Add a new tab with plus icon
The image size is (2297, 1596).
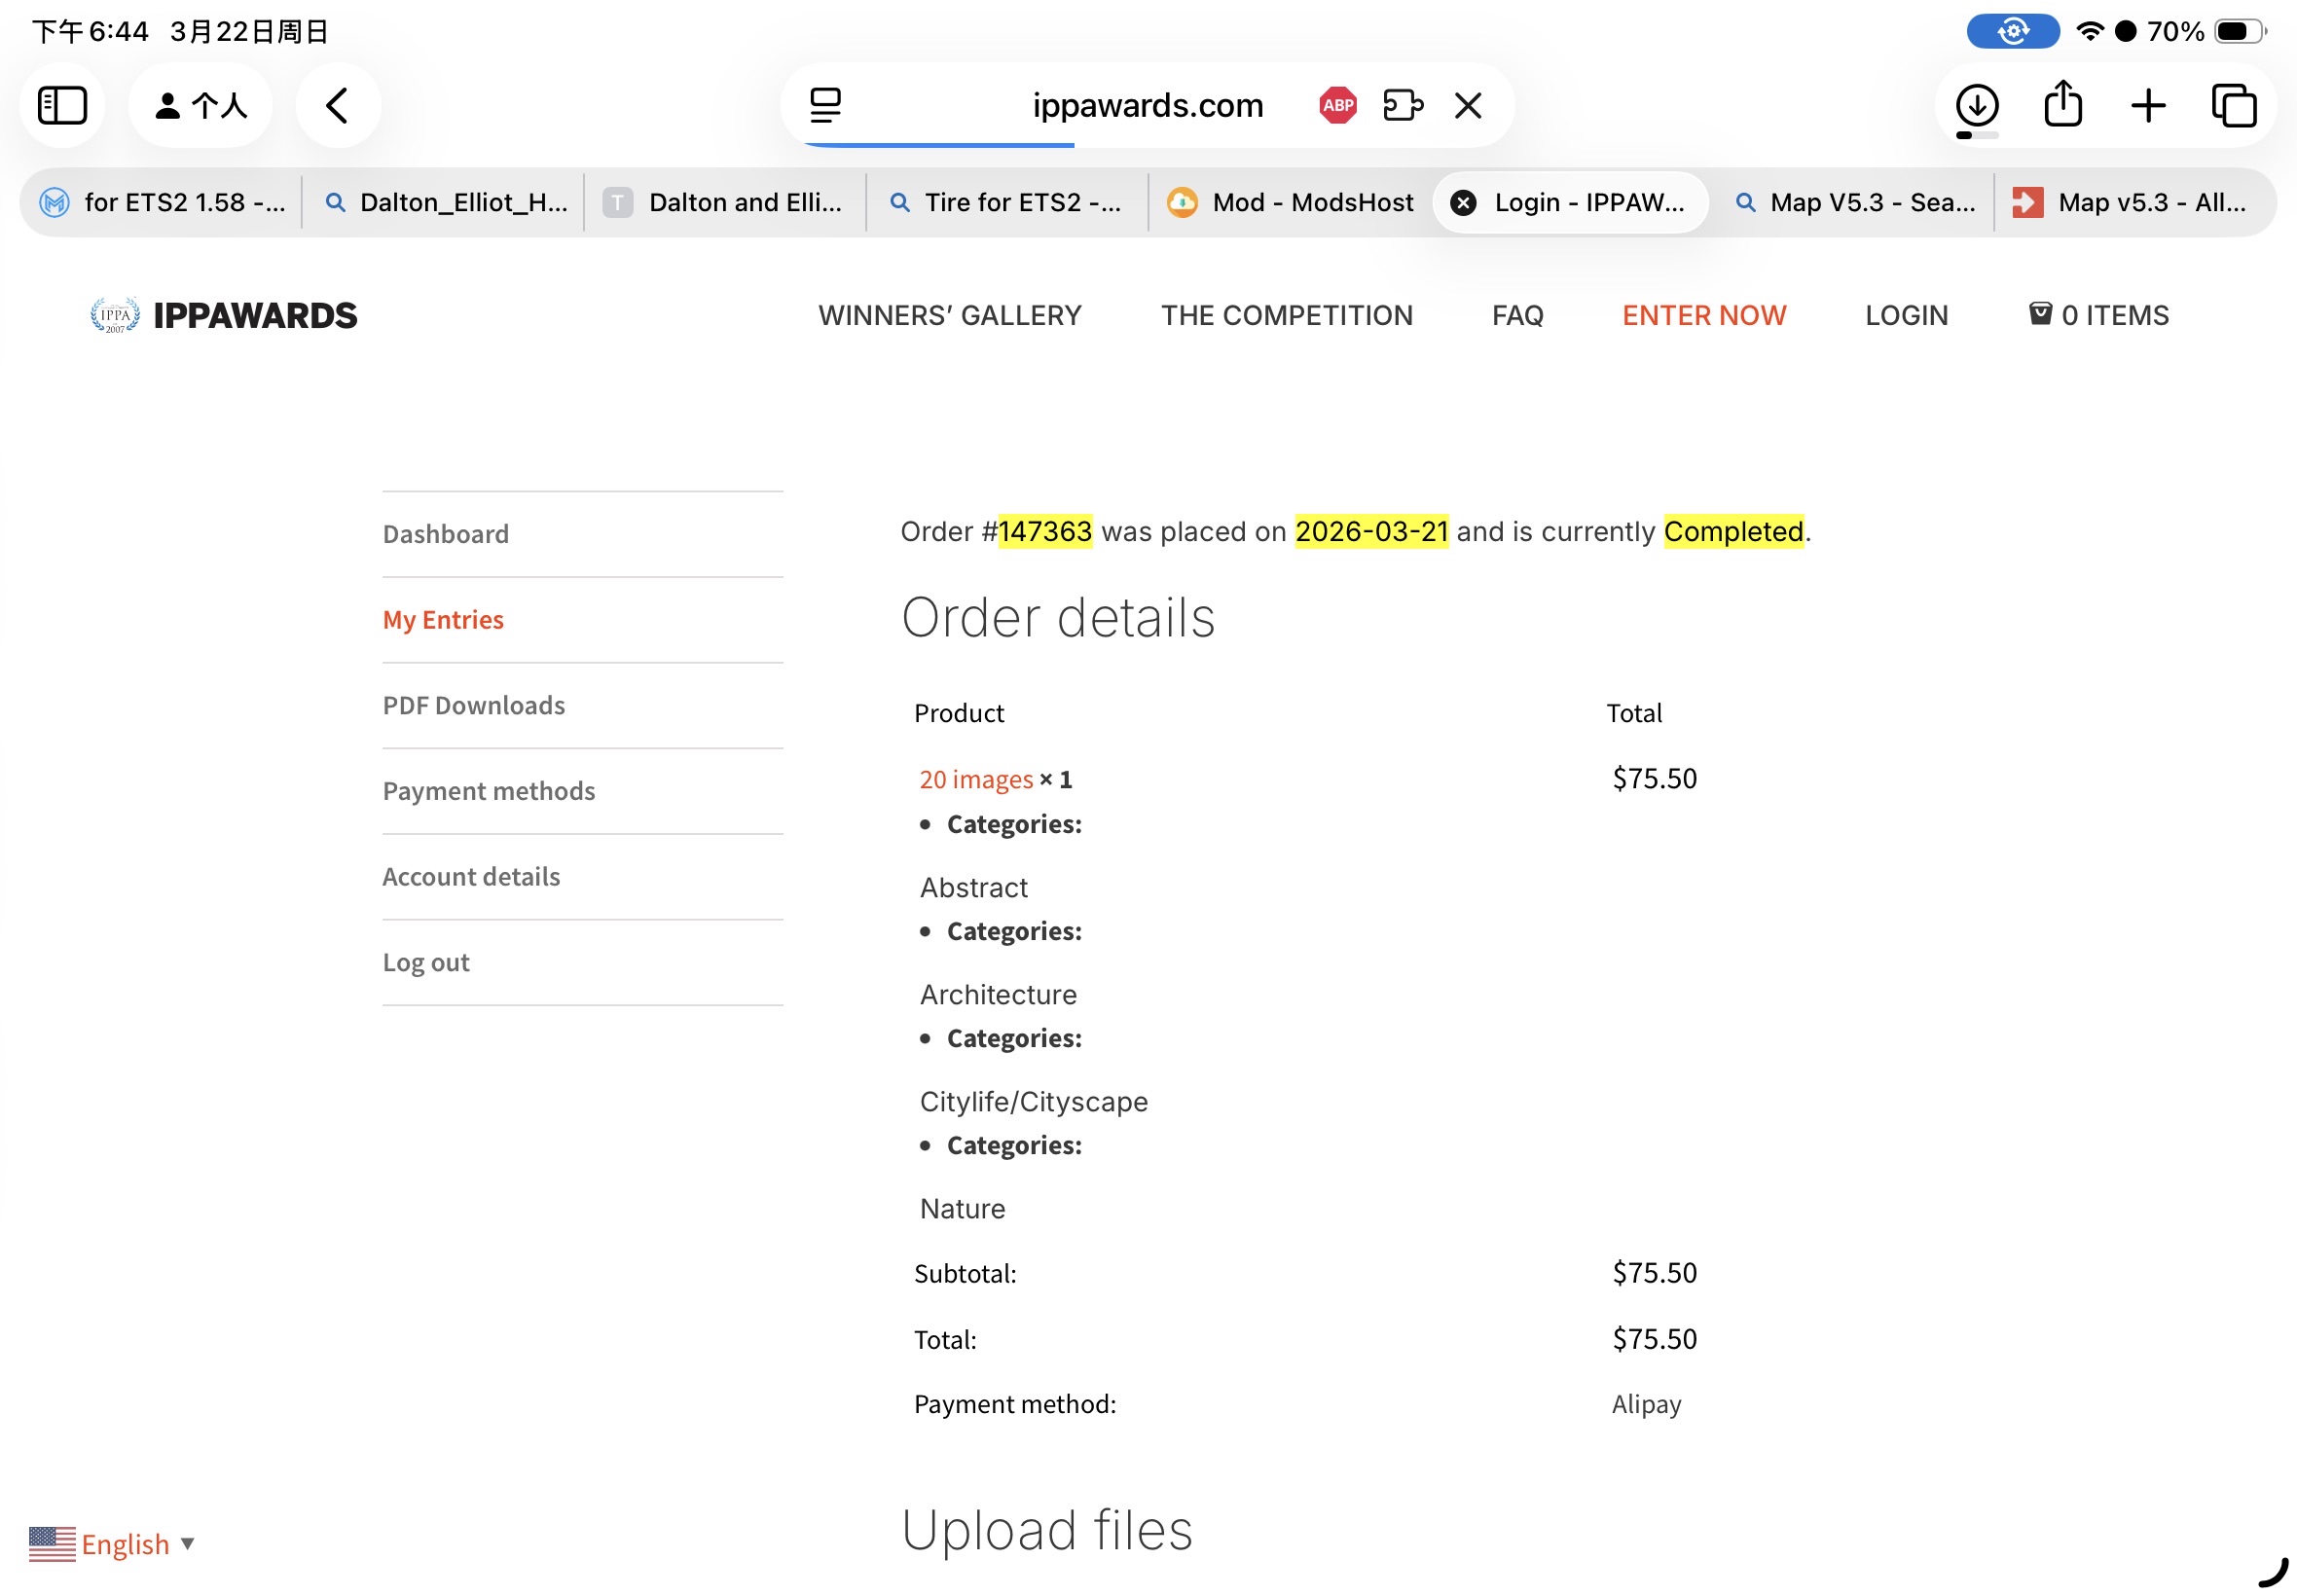[x=2147, y=105]
